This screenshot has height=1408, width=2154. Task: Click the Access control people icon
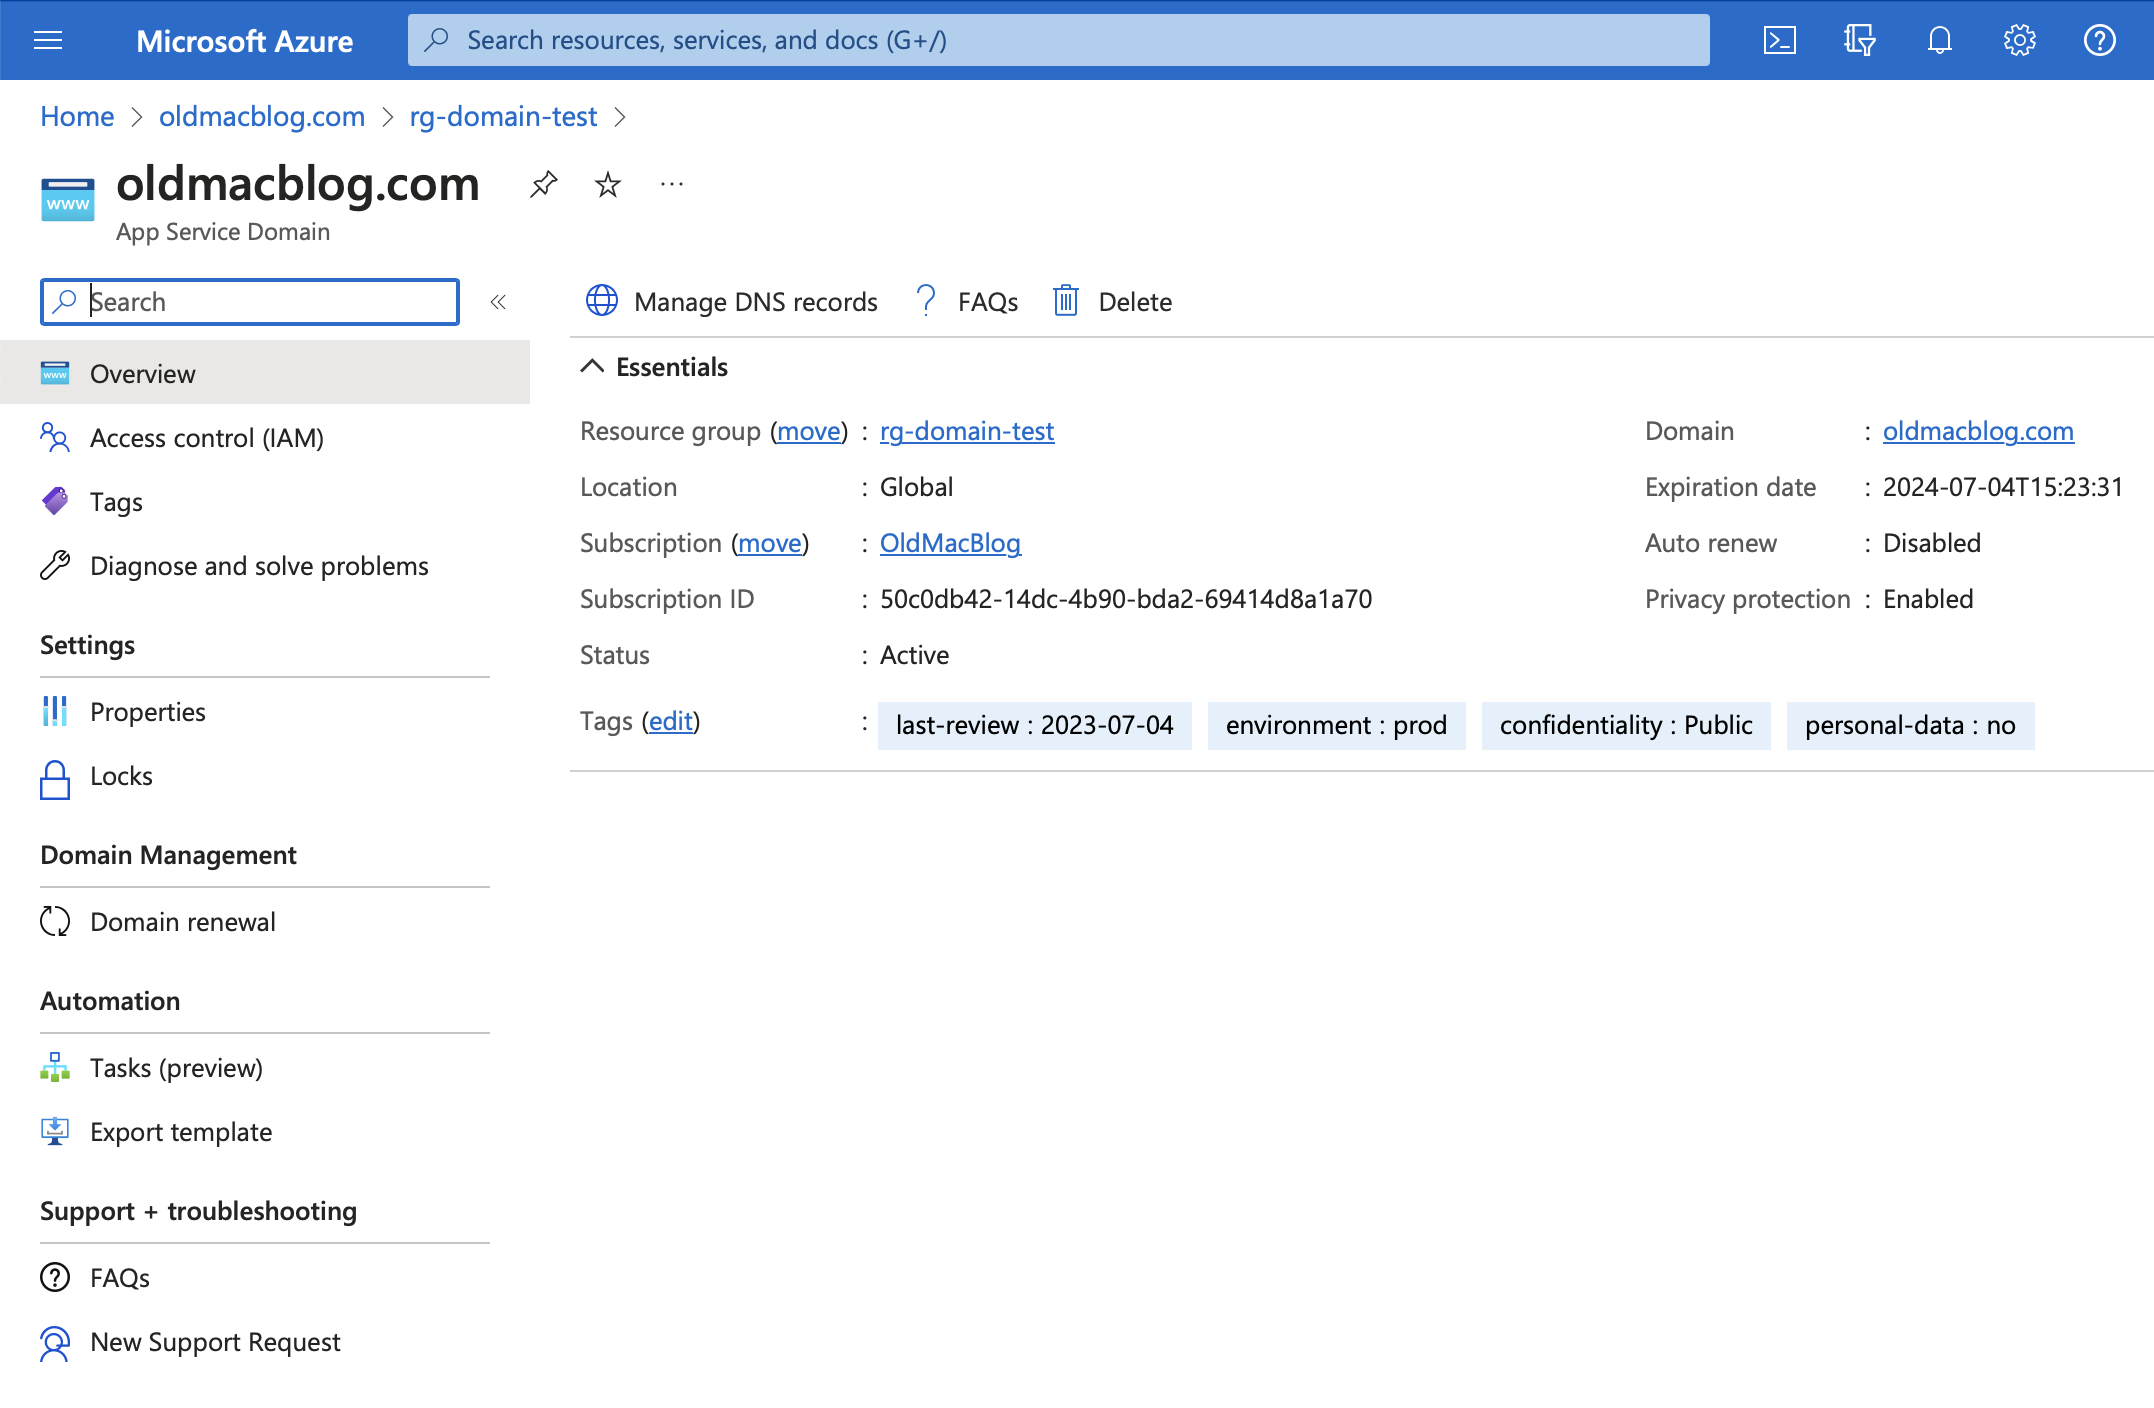coord(55,437)
